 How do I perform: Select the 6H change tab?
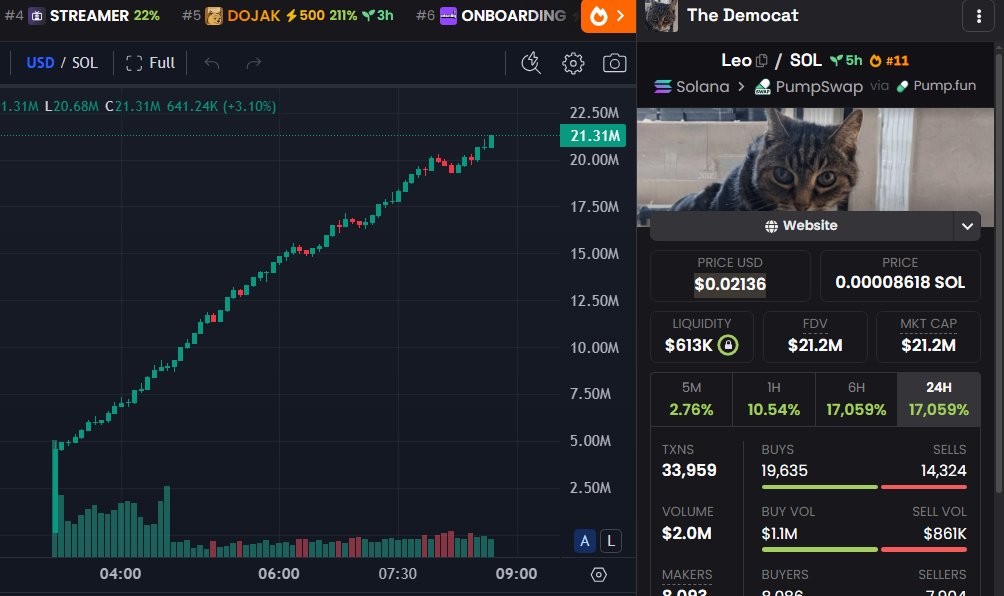click(856, 399)
